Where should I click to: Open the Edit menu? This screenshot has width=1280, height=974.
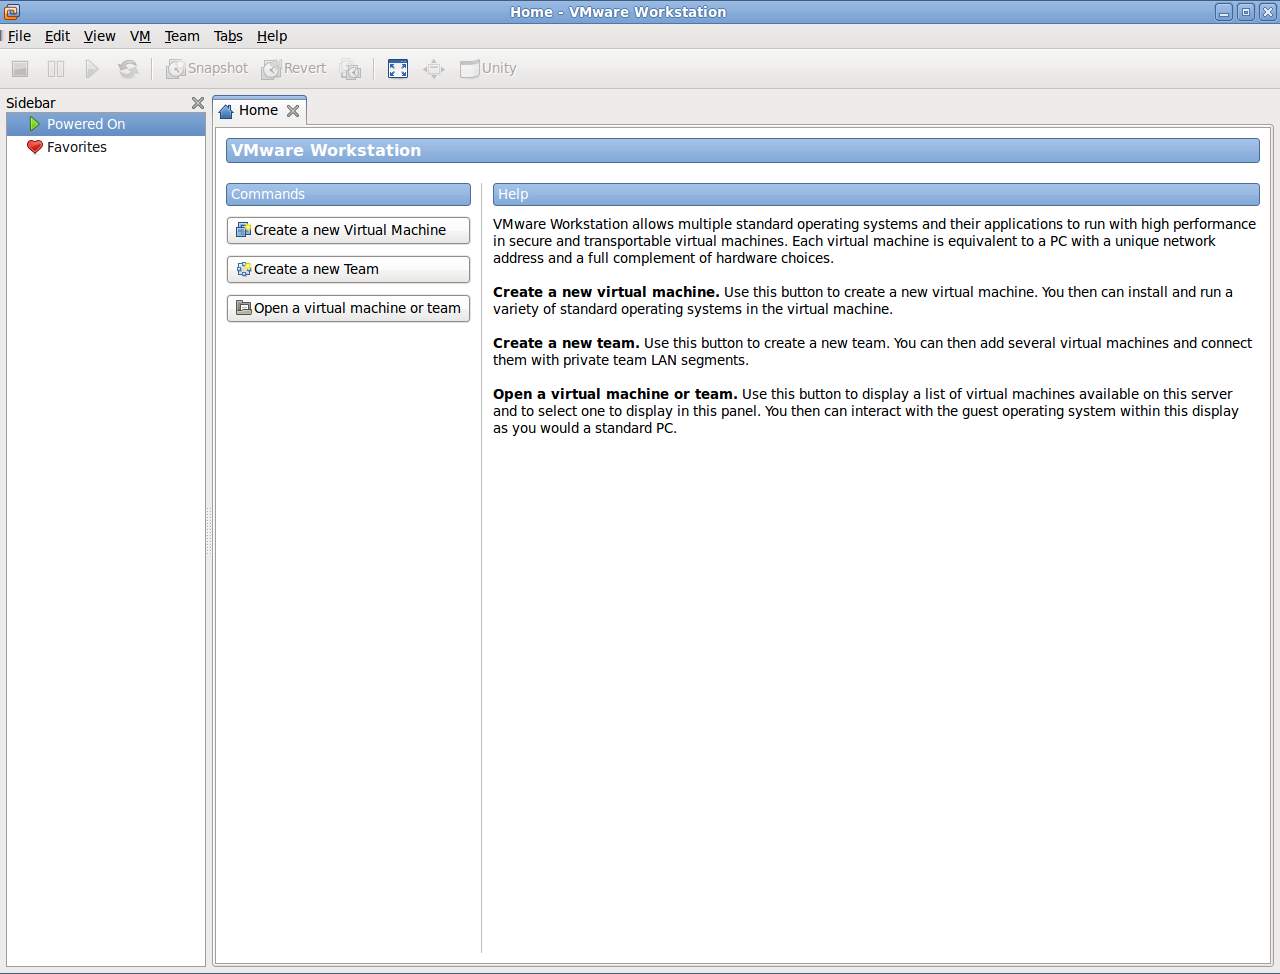[57, 36]
